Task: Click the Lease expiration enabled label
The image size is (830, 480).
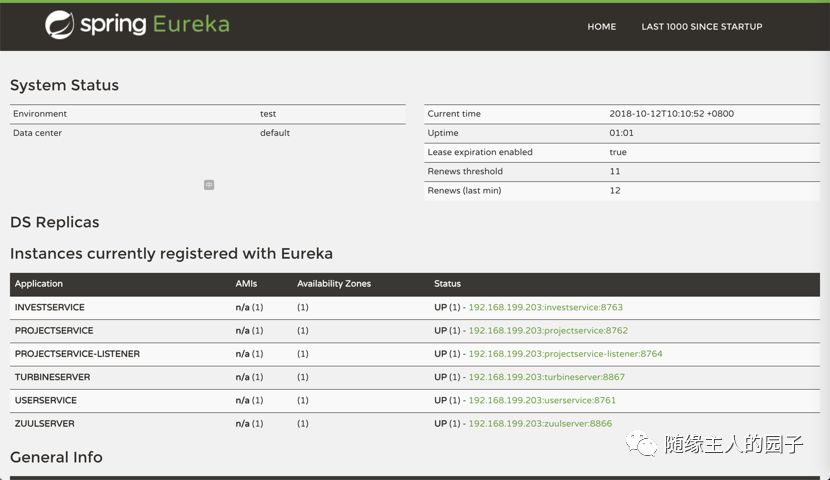Action: pos(480,152)
